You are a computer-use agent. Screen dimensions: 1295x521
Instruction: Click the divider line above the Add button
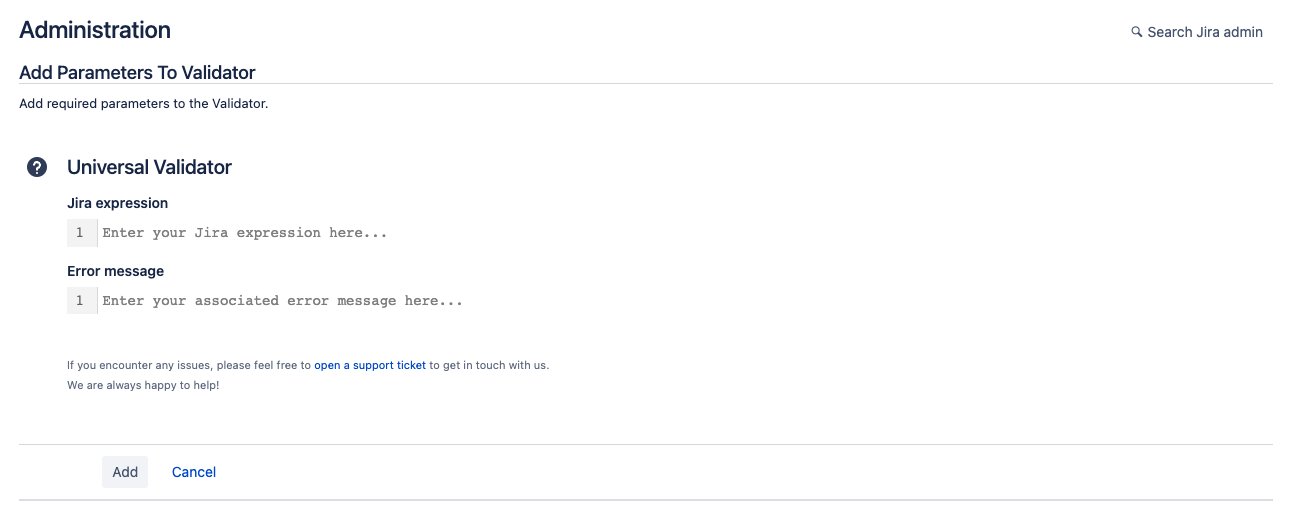(x=646, y=444)
